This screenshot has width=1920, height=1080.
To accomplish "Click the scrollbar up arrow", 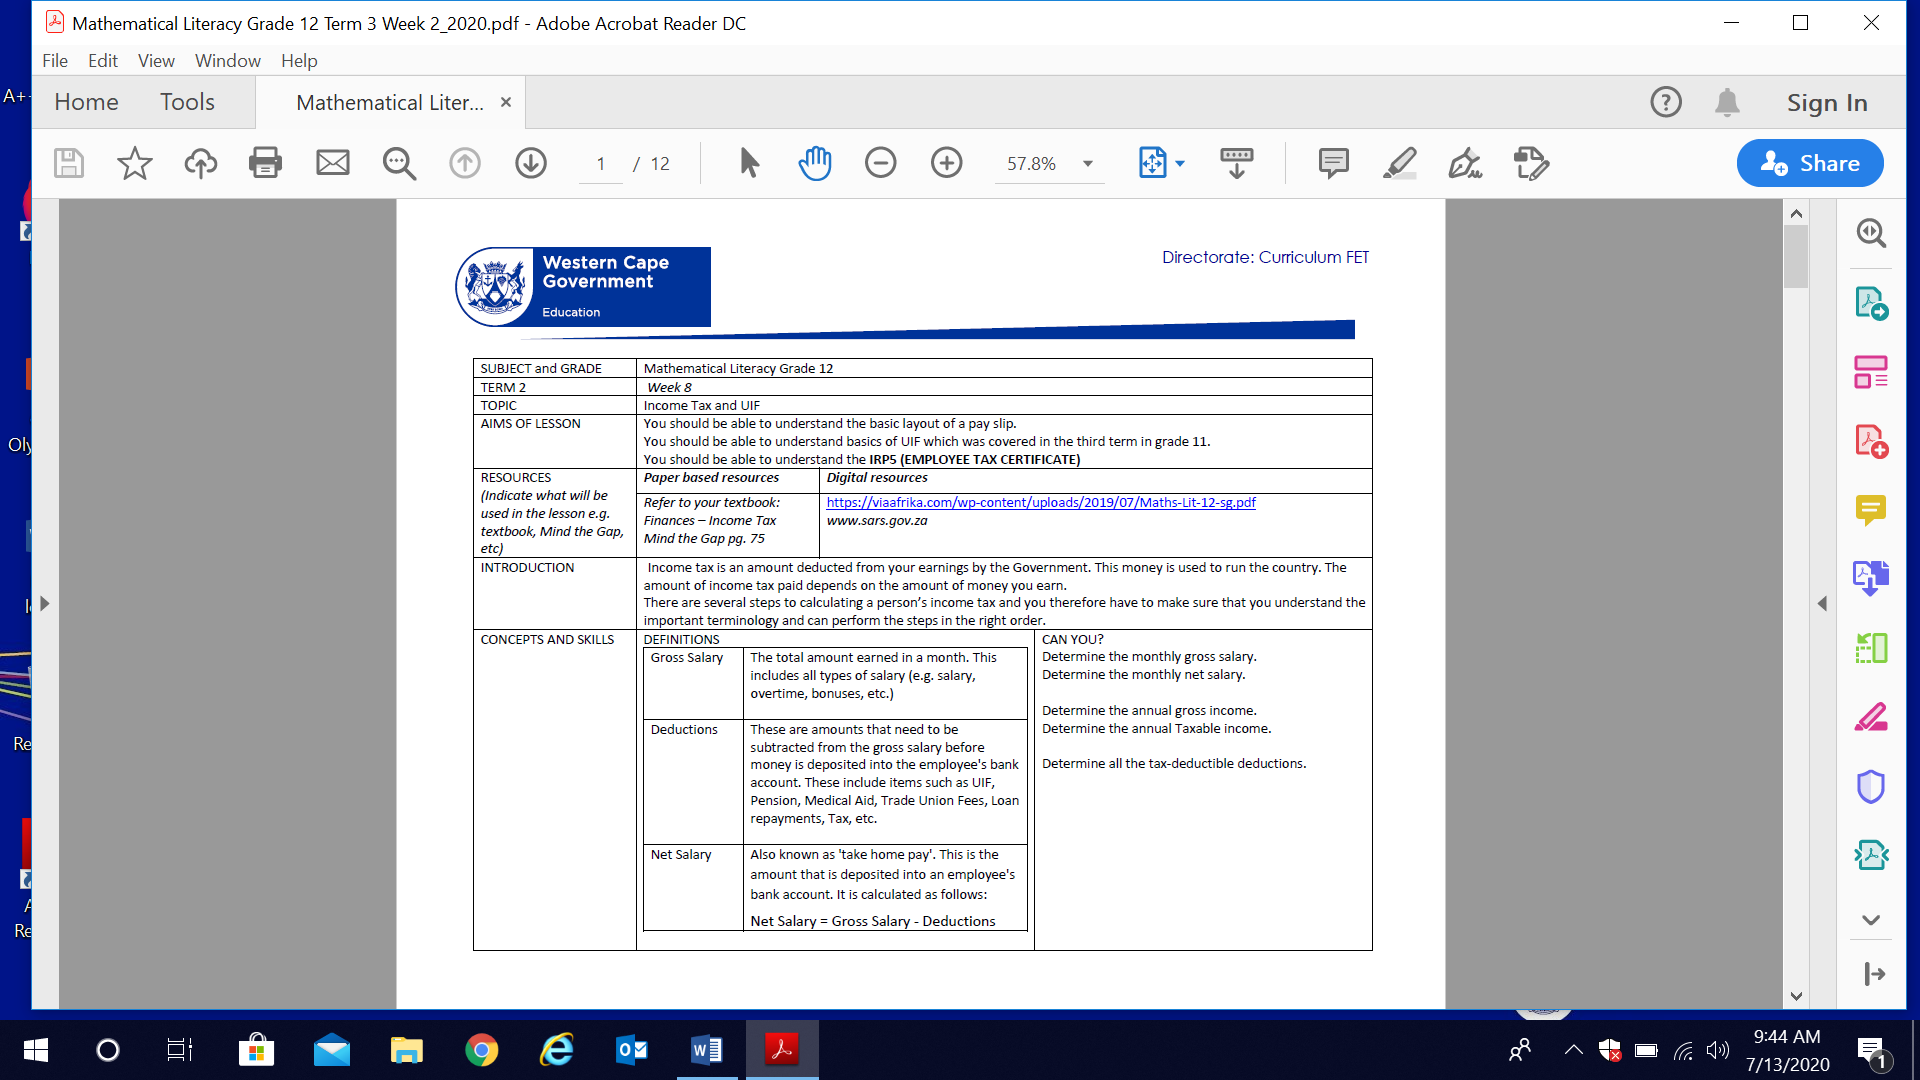I will click(1796, 213).
